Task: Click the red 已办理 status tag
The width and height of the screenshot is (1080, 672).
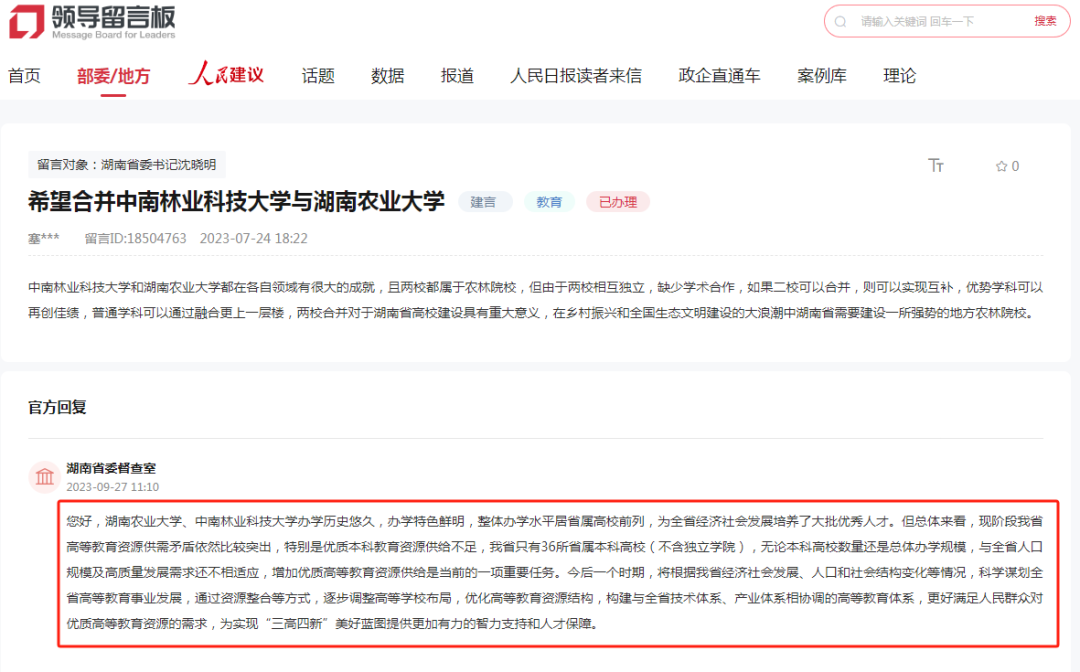Action: click(618, 201)
